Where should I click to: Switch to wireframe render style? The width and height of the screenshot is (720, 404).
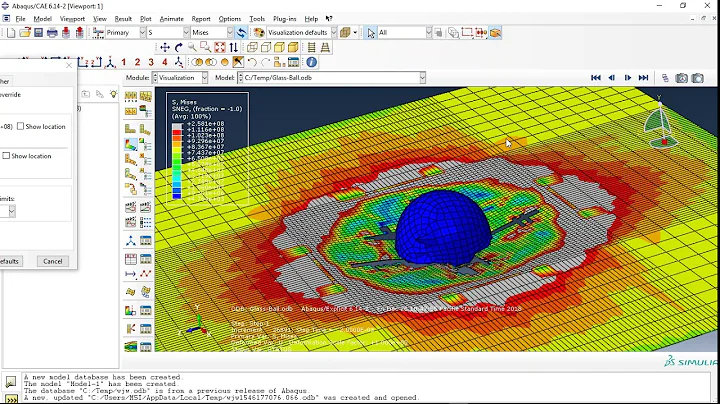click(252, 47)
